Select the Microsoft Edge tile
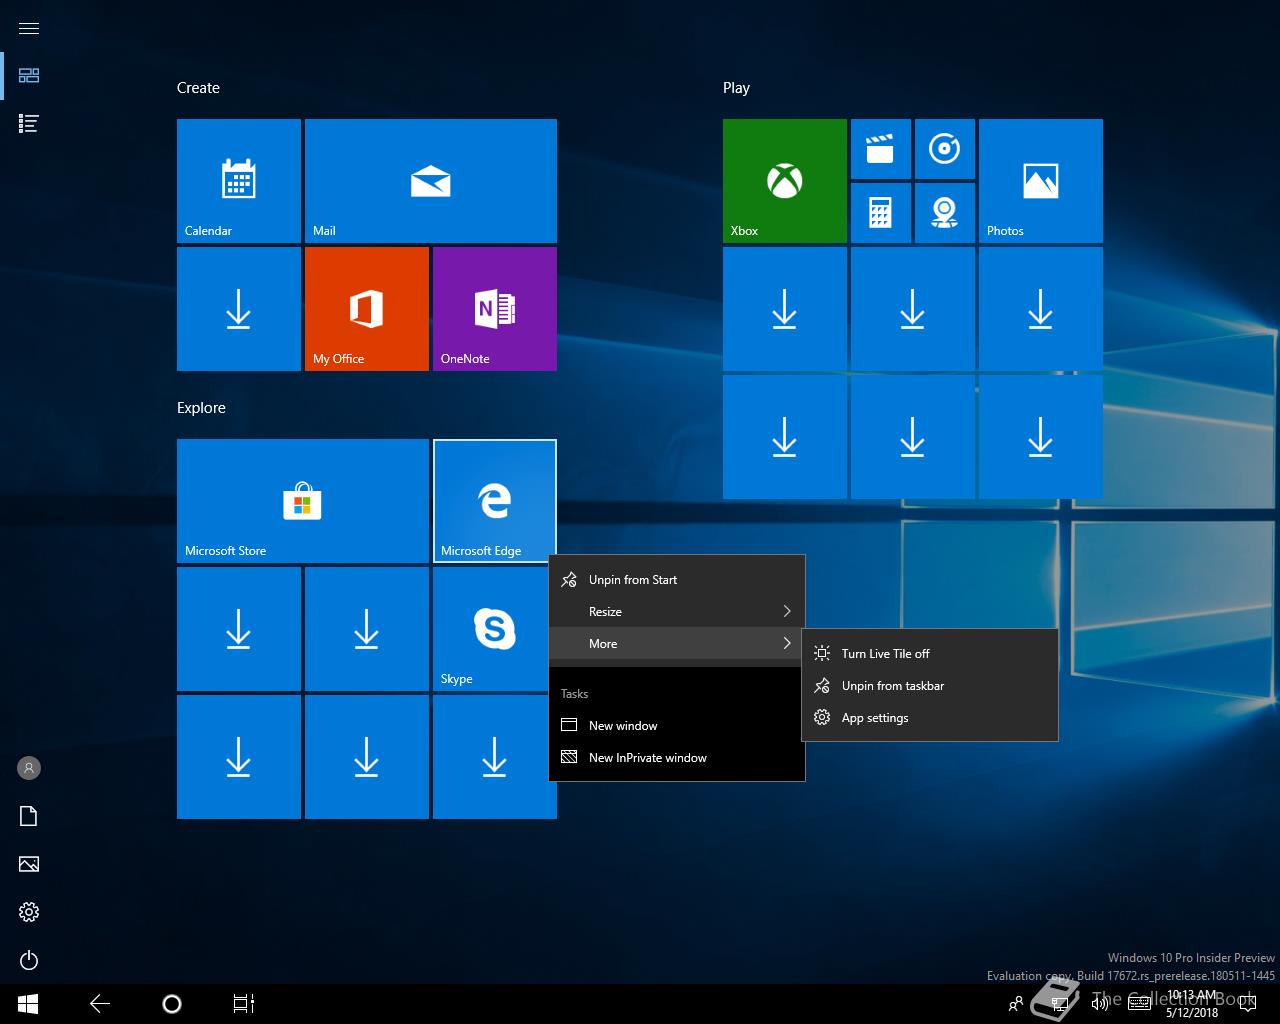 pyautogui.click(x=495, y=501)
